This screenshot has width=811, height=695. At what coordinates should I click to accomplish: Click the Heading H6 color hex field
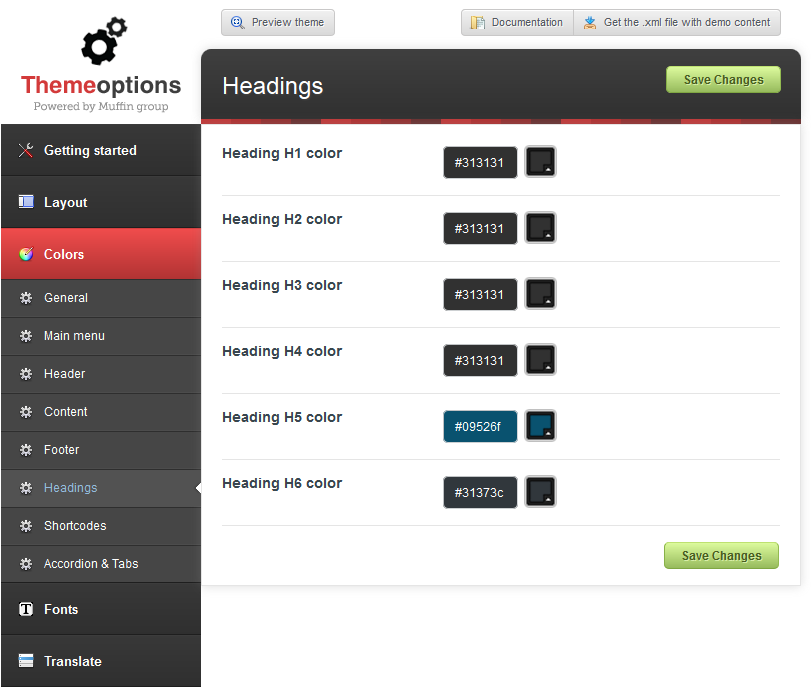[x=480, y=492]
